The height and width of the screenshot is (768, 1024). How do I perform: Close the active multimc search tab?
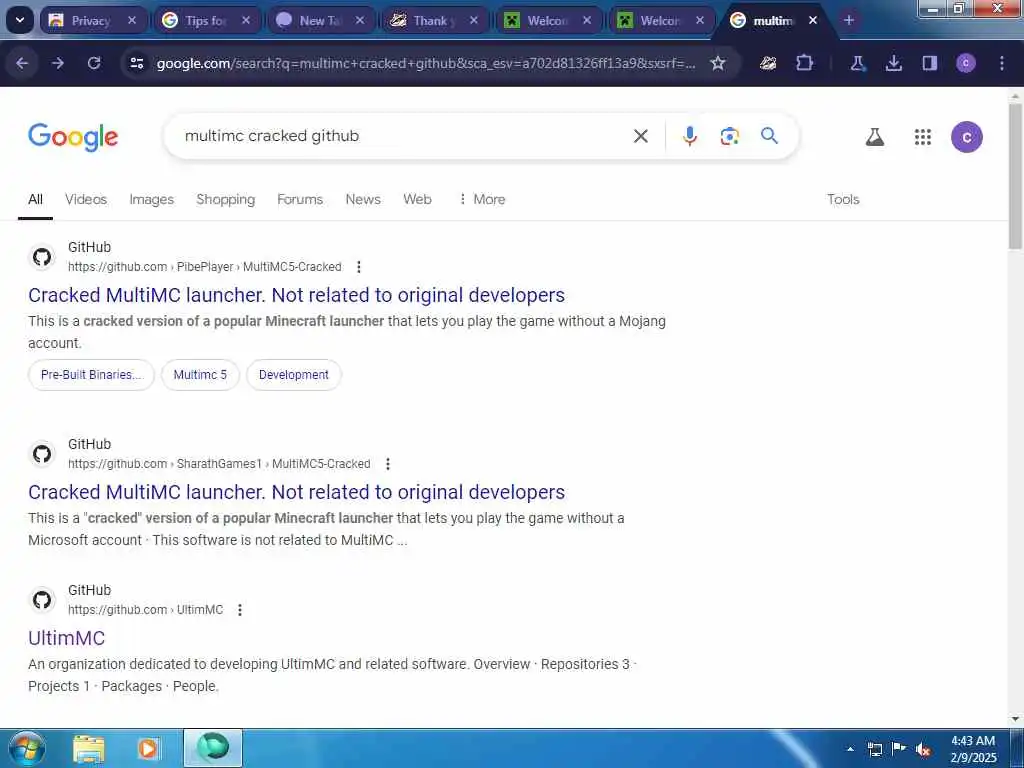pyautogui.click(x=813, y=20)
